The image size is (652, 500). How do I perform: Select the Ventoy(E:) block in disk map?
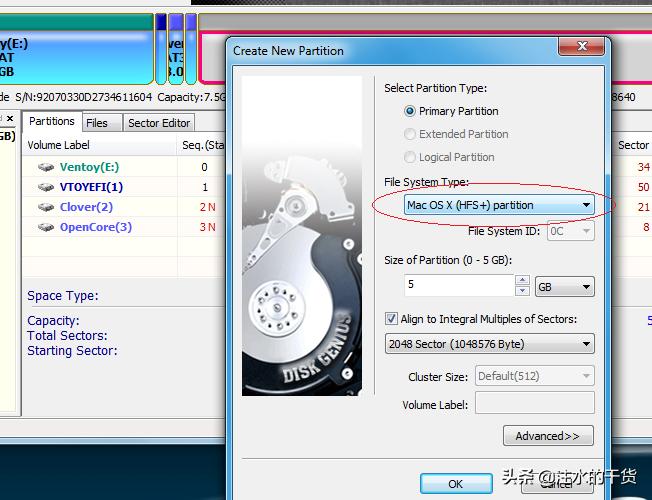coord(76,49)
